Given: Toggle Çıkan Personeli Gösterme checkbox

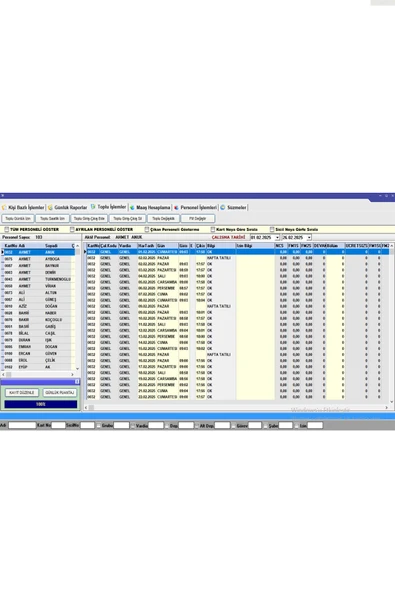Looking at the screenshot, I should coord(147,230).
